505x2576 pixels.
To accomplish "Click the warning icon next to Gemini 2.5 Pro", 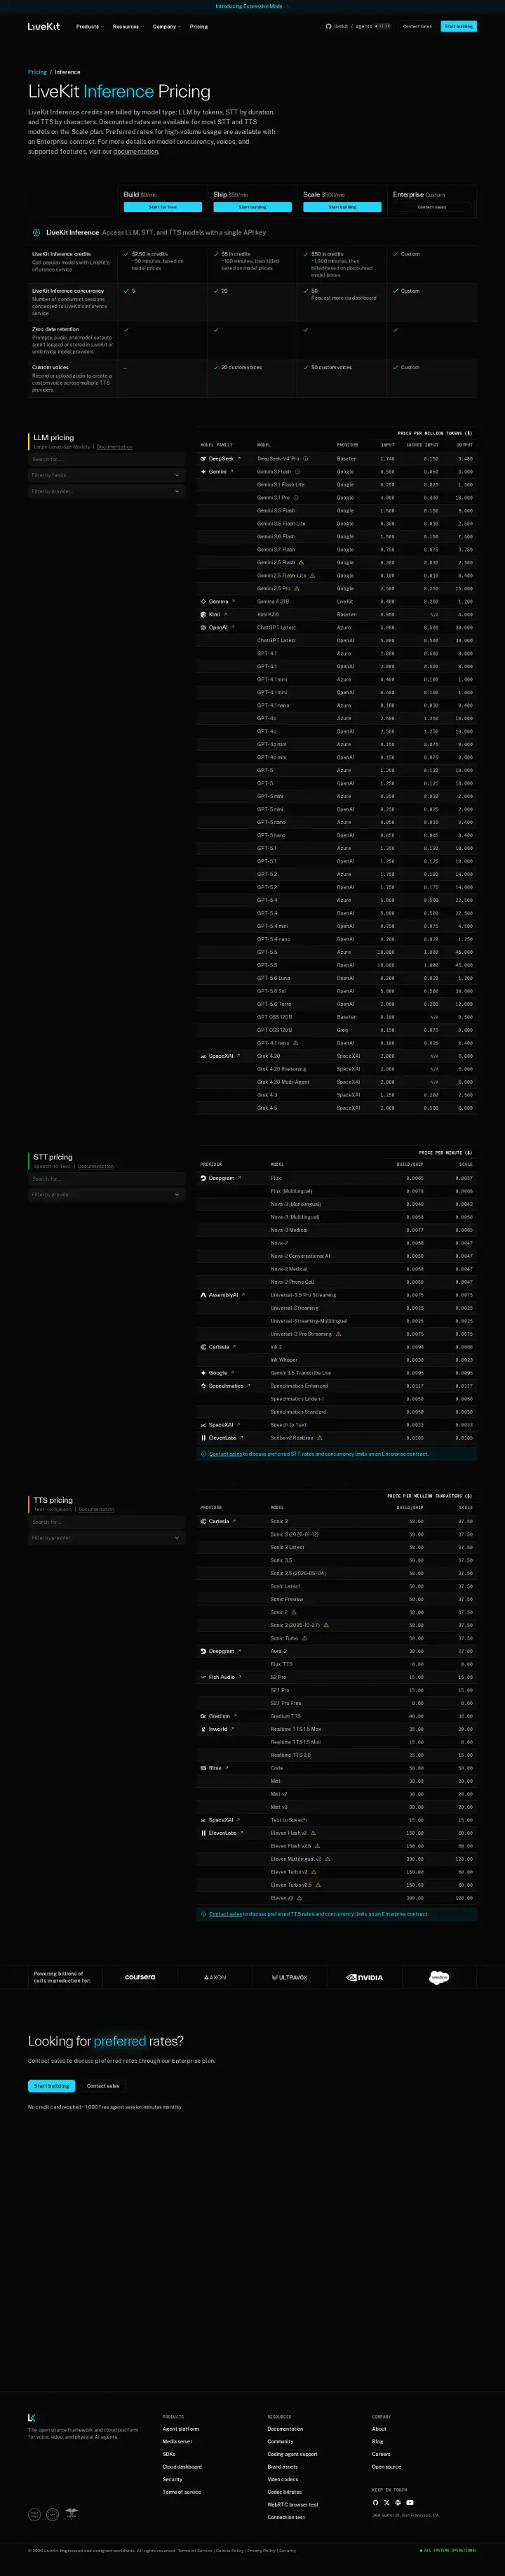I will (296, 589).
